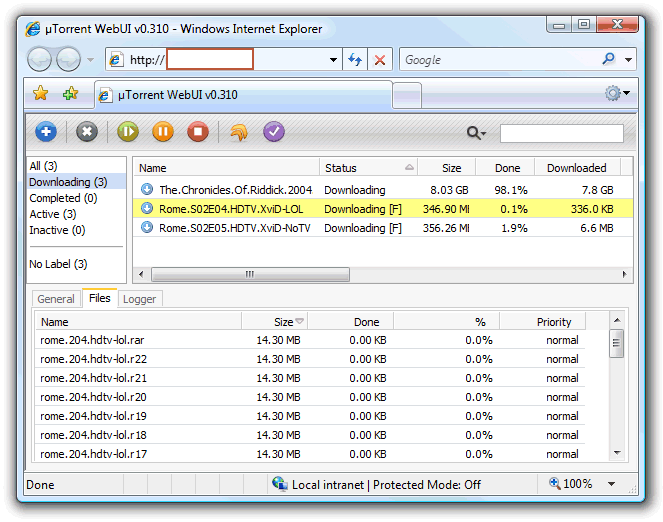Image resolution: width=663 pixels, height=522 pixels.
Task: Click the red Stop torrent icon
Action: coord(197,132)
